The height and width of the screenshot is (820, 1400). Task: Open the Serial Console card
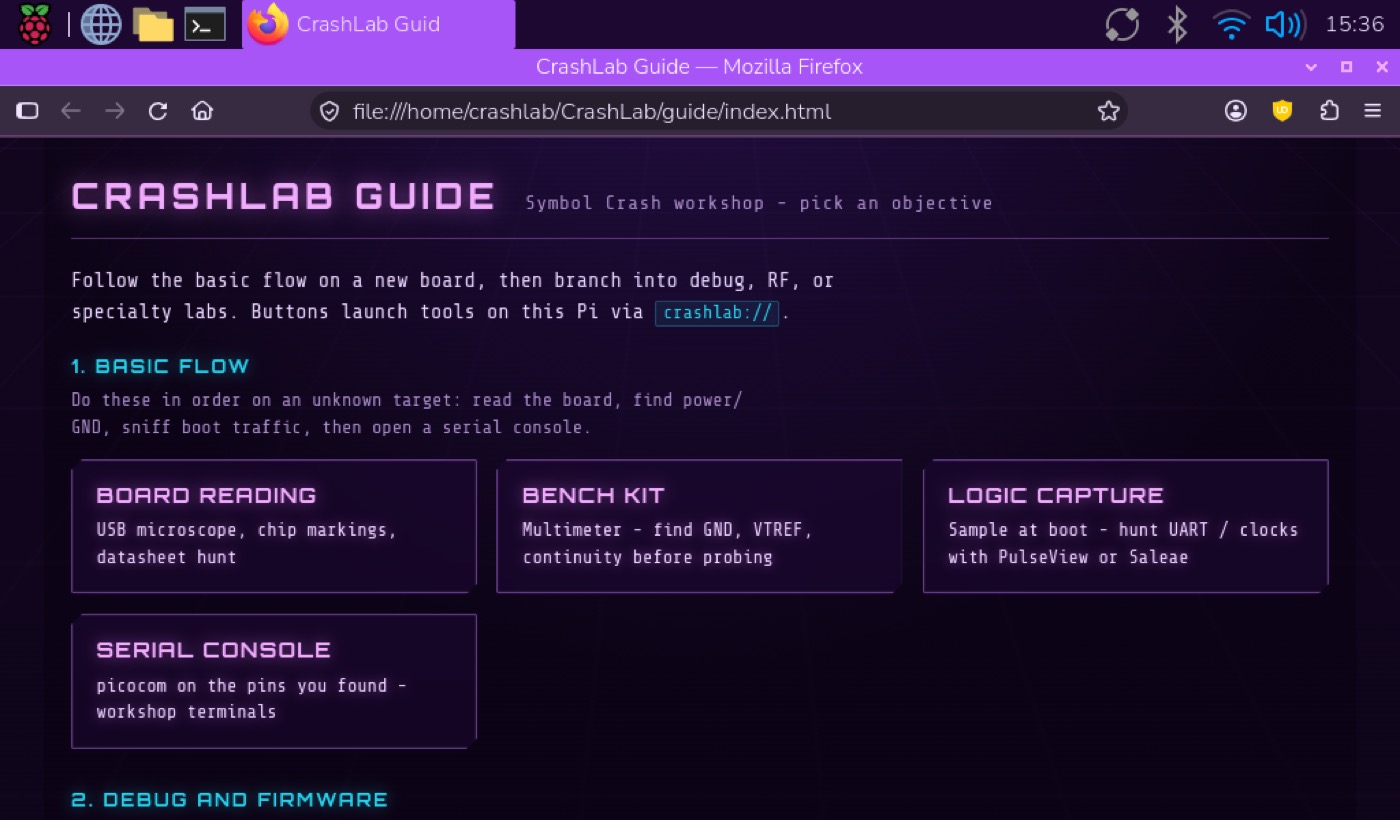(274, 681)
